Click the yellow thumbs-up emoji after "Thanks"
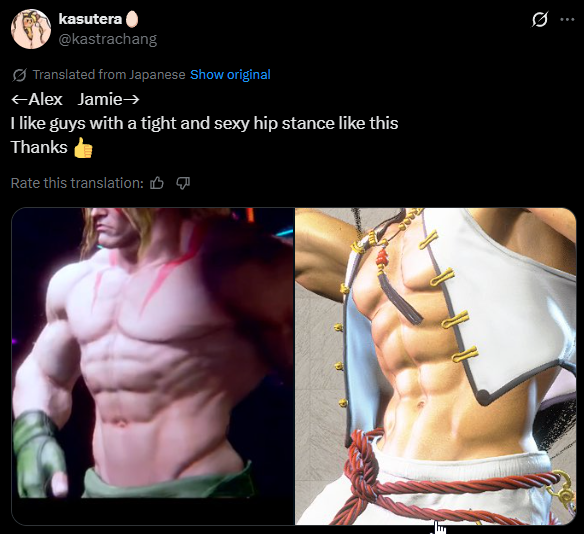Screen dimensions: 584x534 (83, 147)
